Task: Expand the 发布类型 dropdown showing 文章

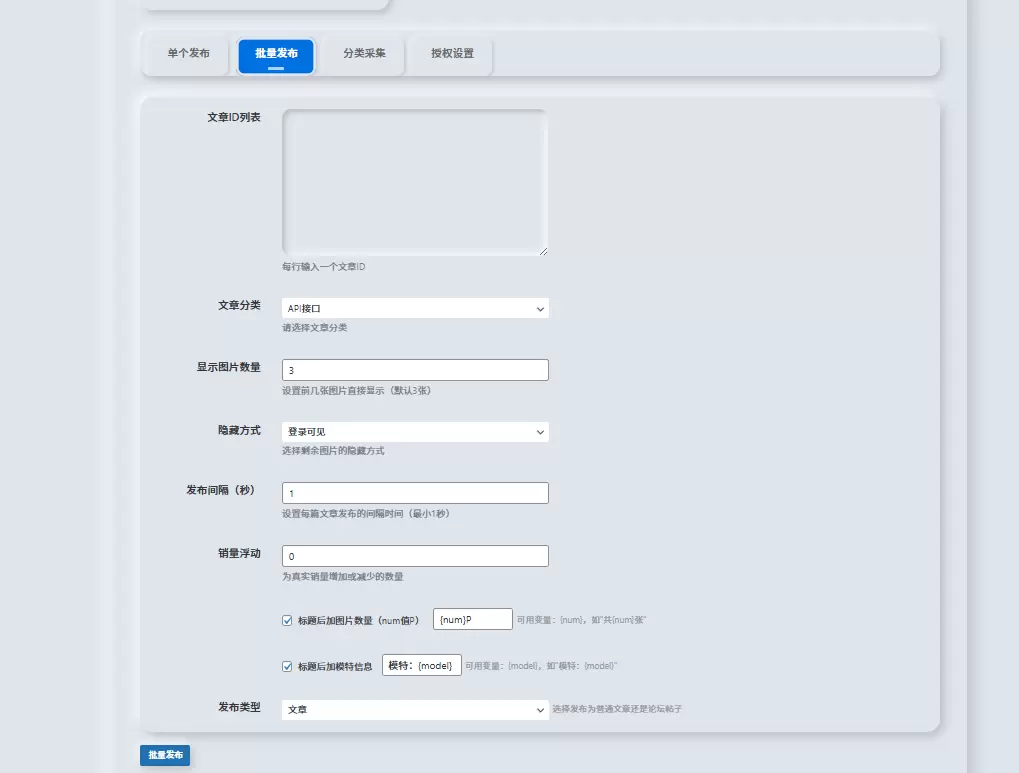Action: [x=415, y=709]
